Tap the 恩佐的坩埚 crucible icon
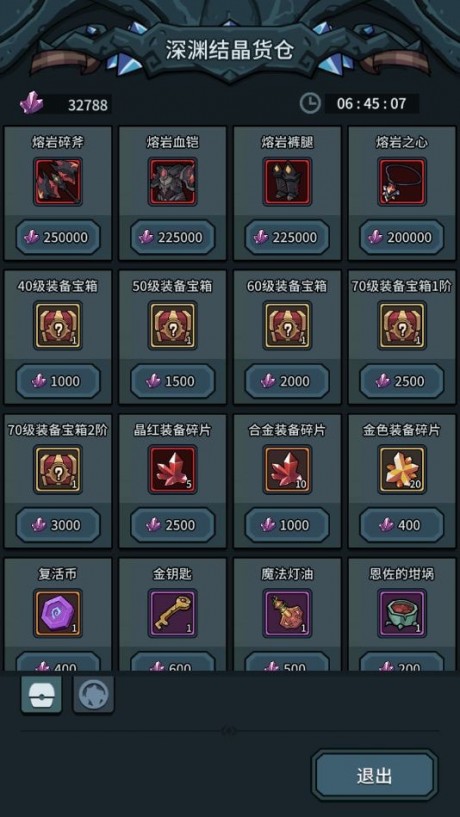Viewport: 460px width, 817px height. tap(402, 613)
